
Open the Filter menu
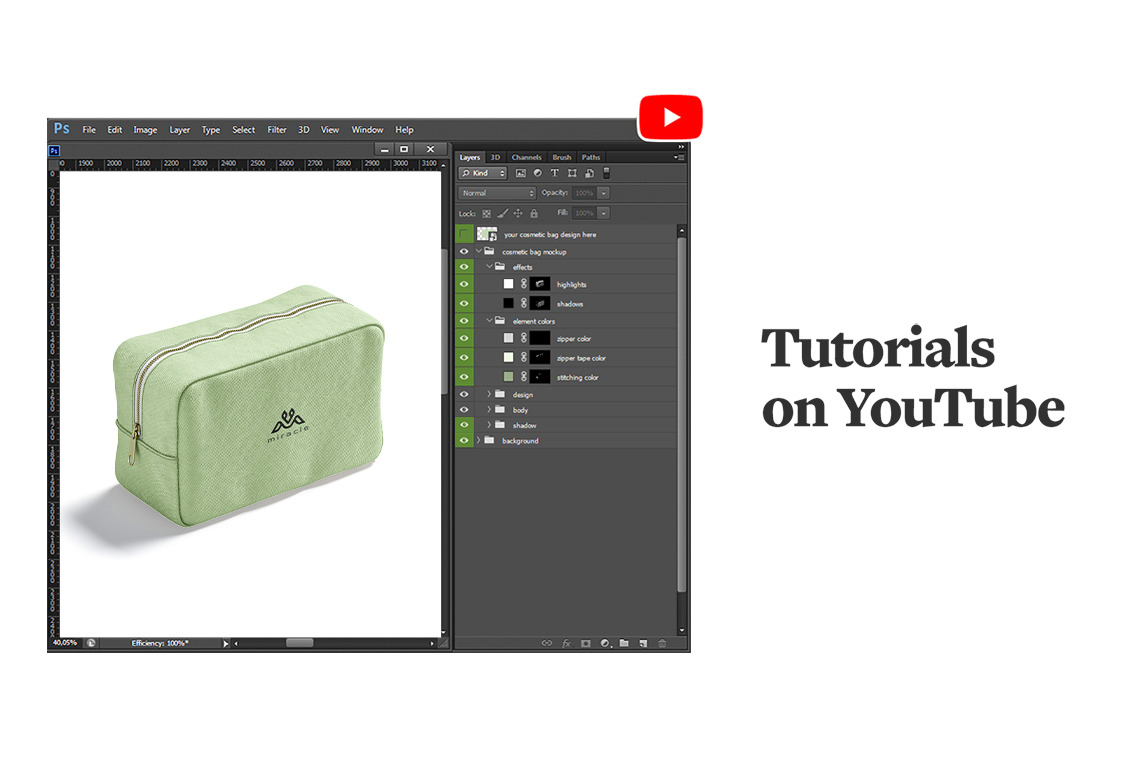(277, 130)
